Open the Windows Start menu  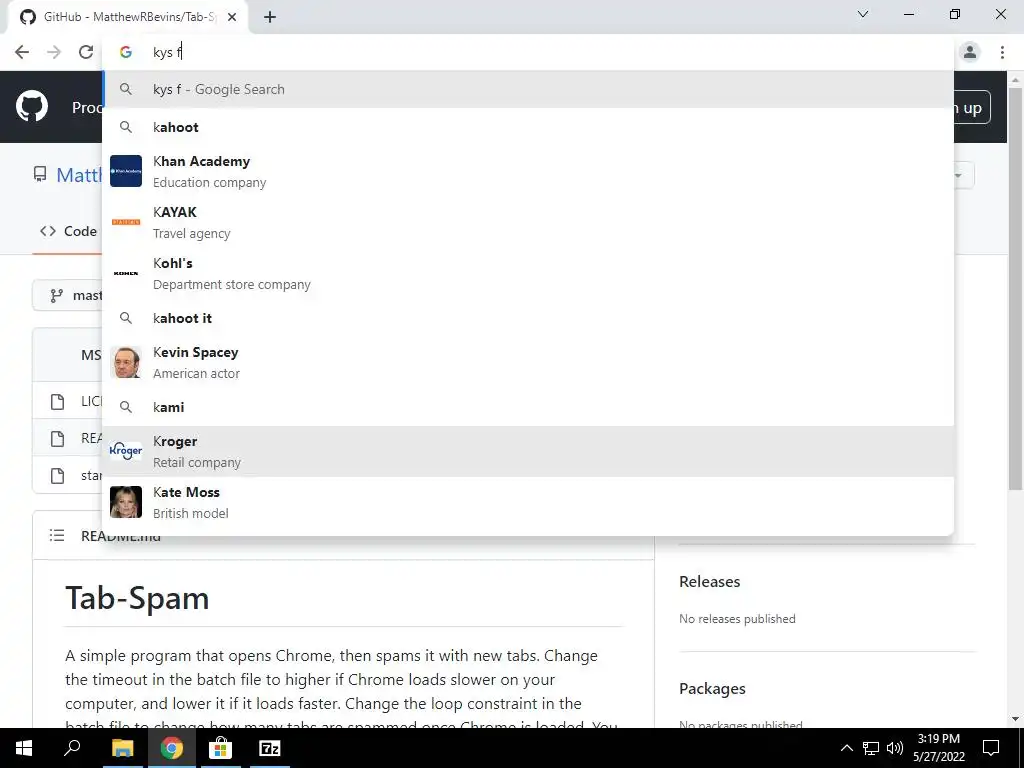(x=24, y=748)
